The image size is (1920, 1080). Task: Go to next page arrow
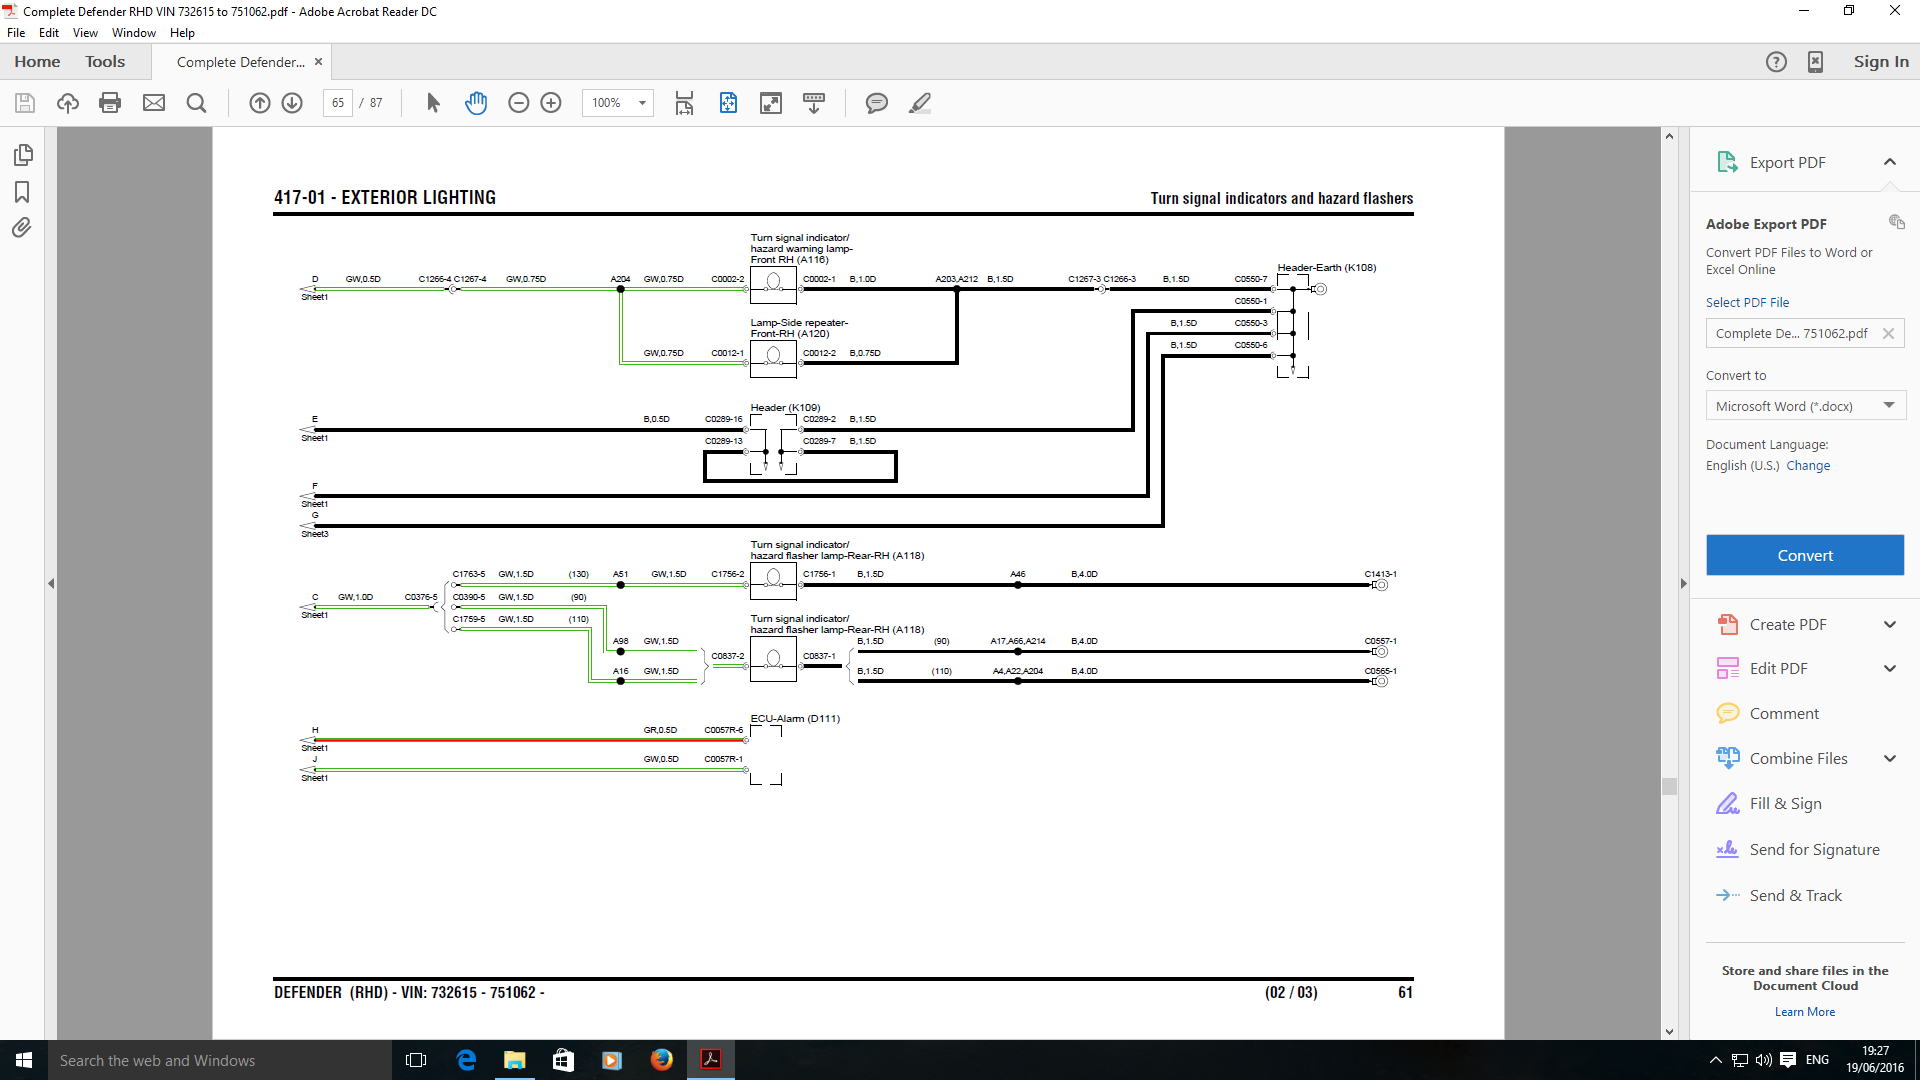(292, 103)
